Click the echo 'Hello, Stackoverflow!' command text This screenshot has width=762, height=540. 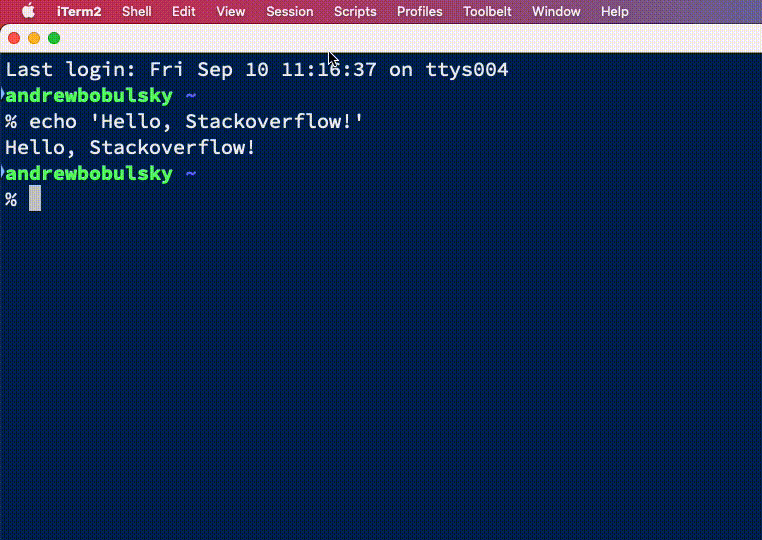[x=196, y=122]
